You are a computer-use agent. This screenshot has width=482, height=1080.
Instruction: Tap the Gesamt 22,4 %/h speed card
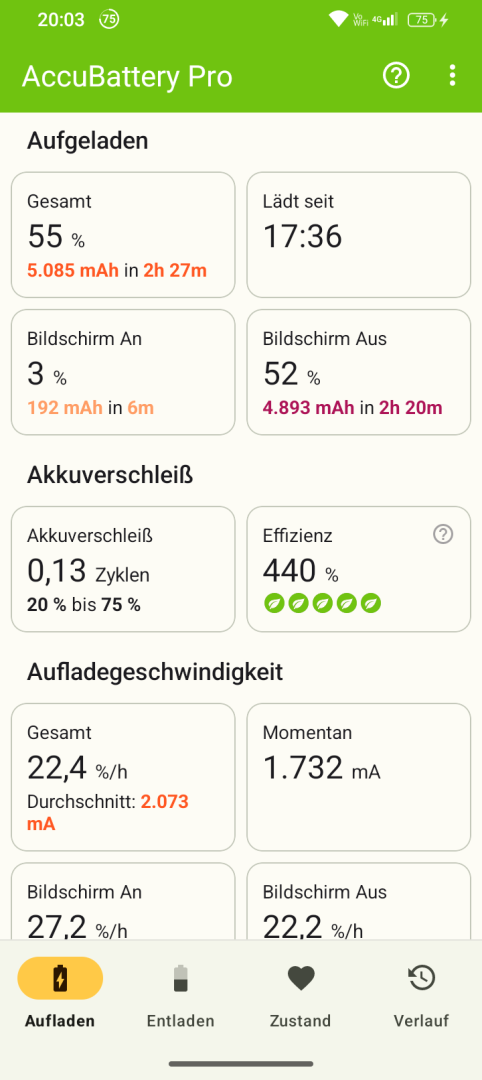(x=123, y=777)
